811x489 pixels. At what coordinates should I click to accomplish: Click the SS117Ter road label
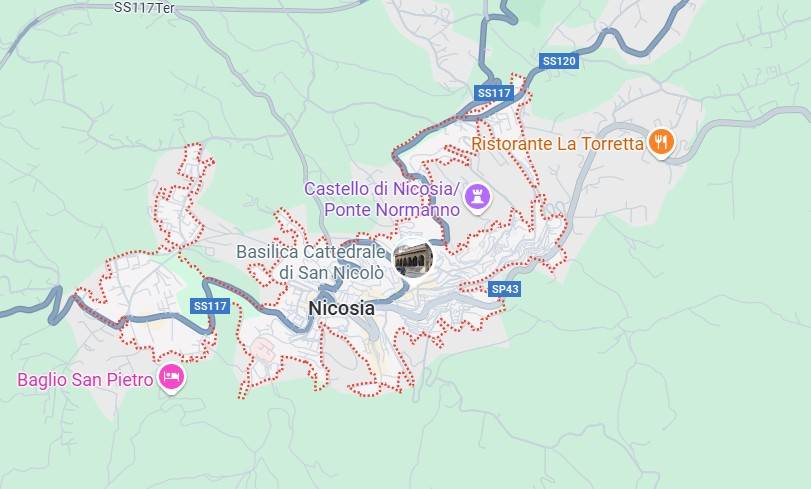pos(144,8)
